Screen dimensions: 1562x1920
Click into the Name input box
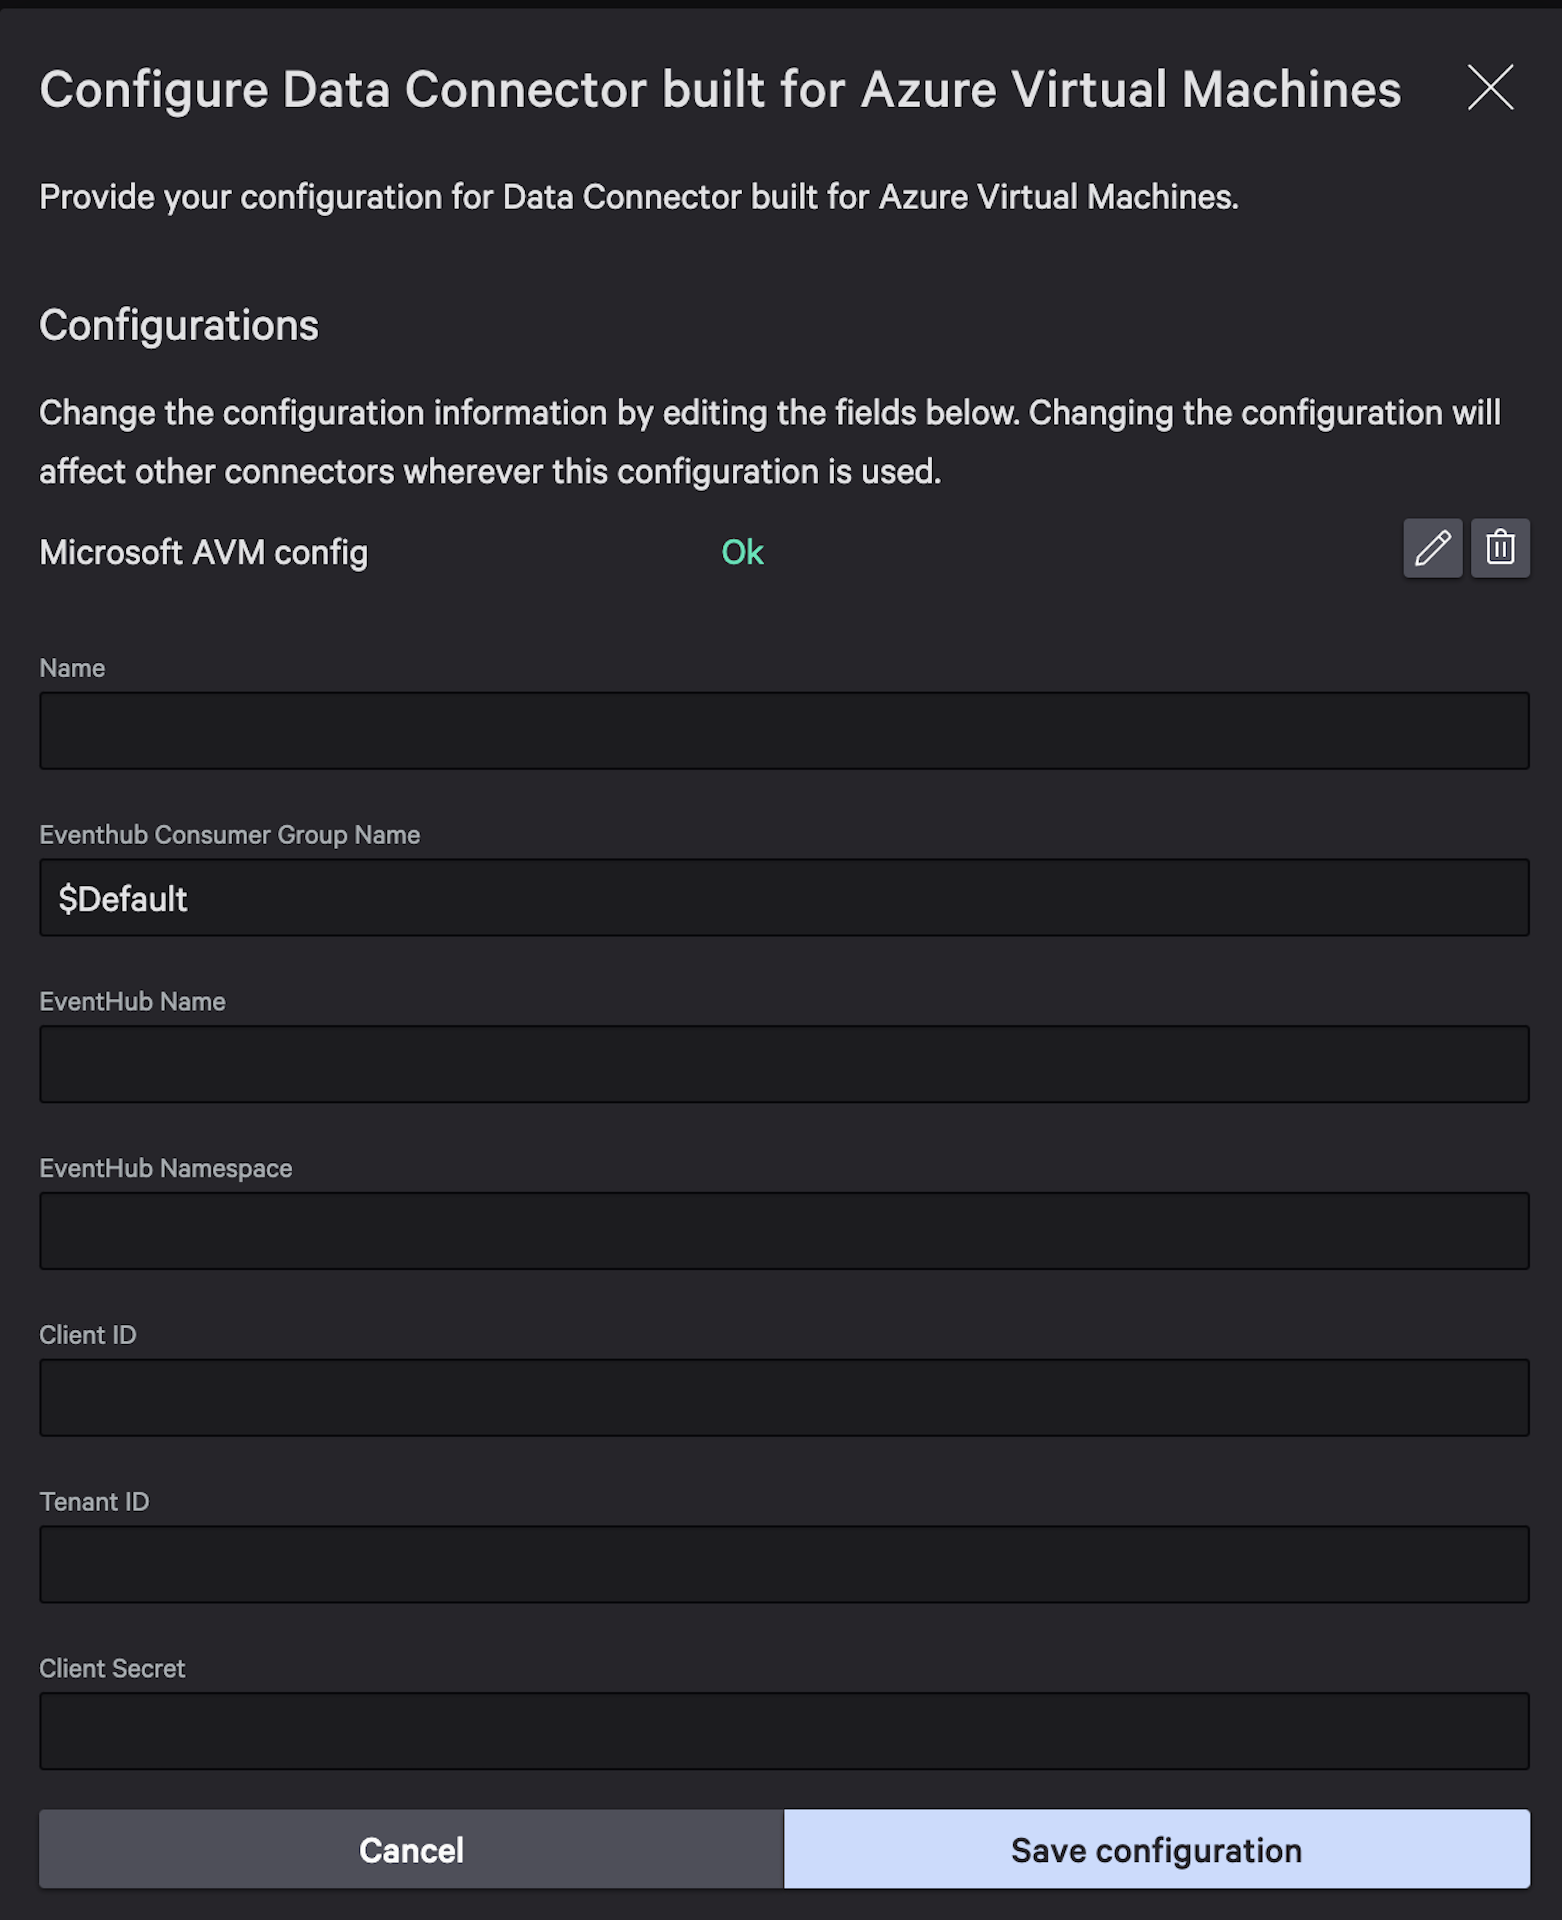pos(784,731)
